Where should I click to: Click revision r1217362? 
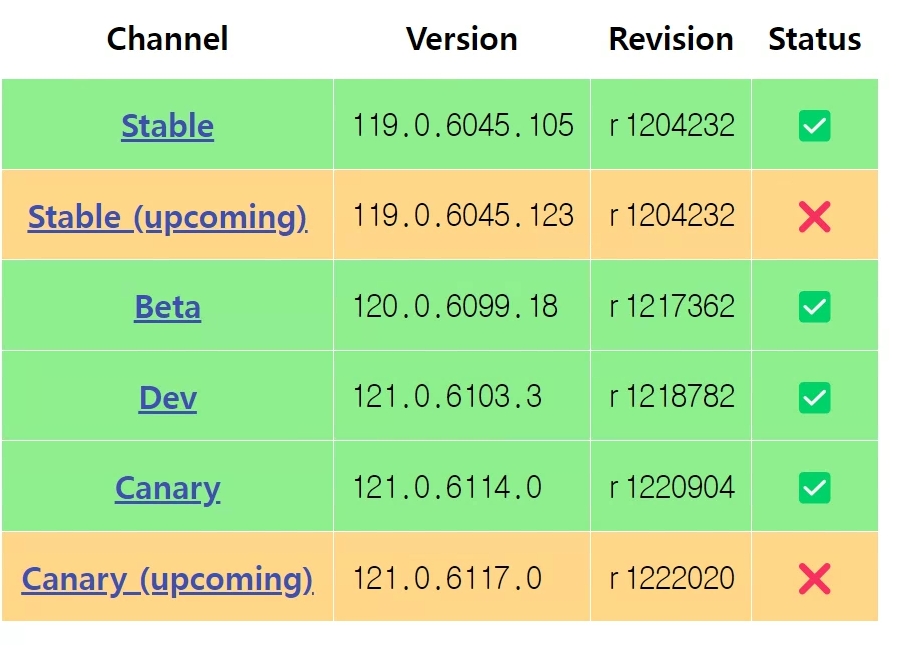tap(671, 306)
